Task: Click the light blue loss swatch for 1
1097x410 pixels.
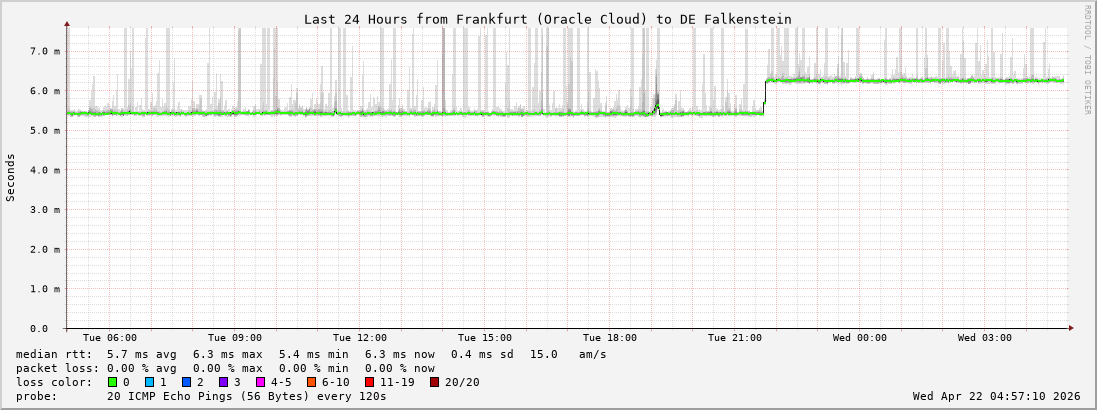Action: [x=149, y=382]
